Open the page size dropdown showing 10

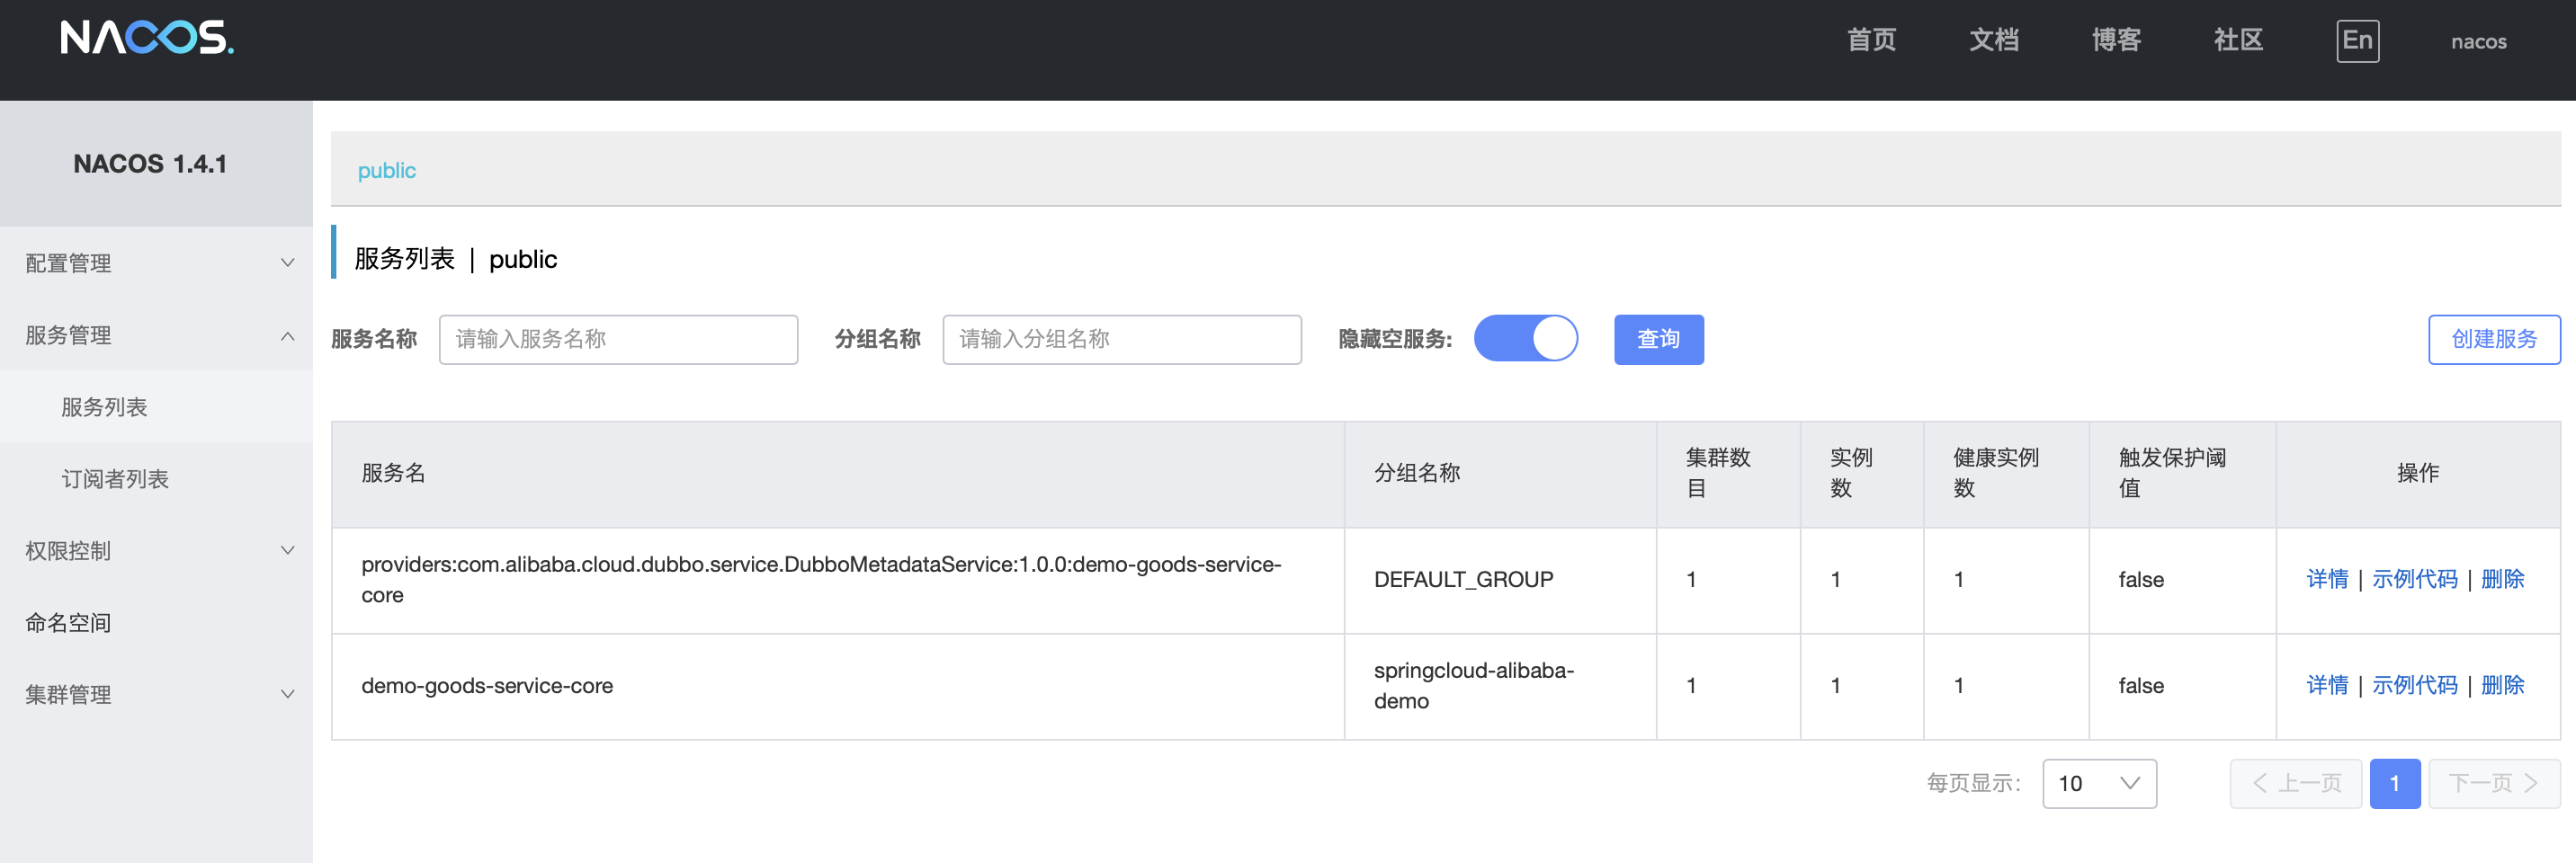tap(2098, 784)
